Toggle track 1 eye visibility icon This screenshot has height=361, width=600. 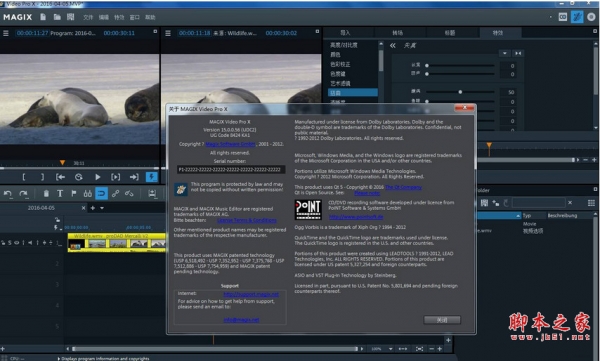pyautogui.click(x=16, y=243)
